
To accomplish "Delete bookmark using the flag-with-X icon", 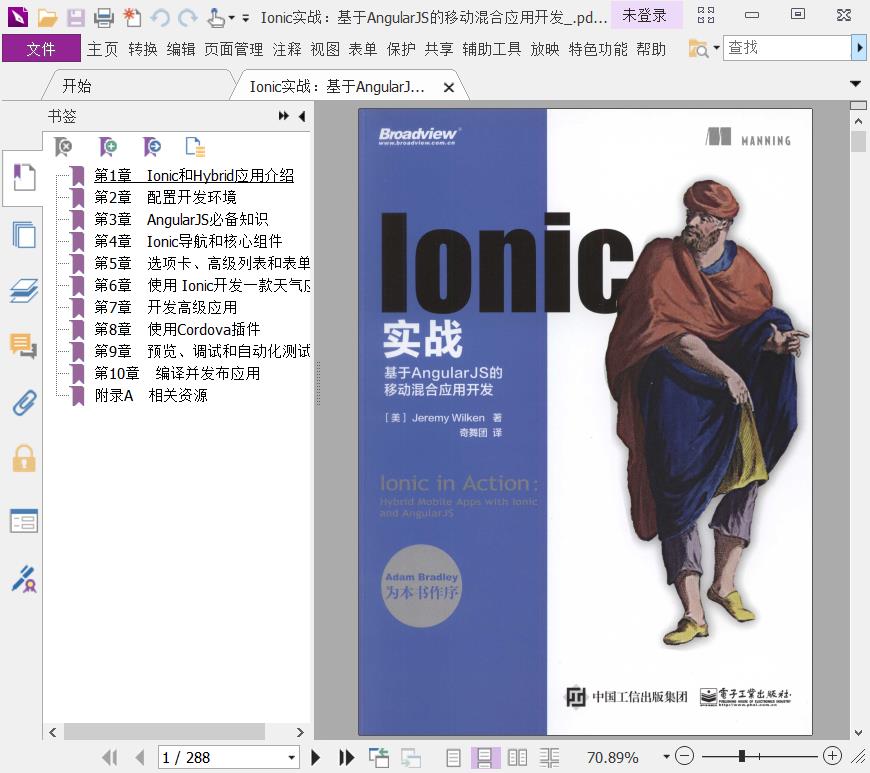I will 63,147.
